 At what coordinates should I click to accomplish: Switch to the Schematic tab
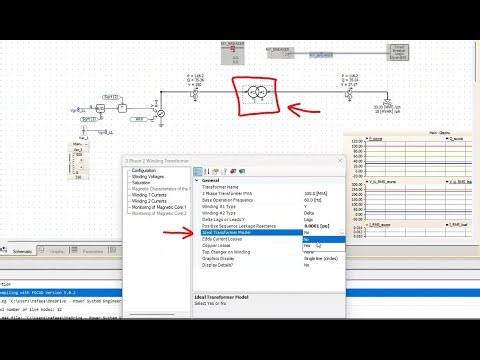(x=22, y=251)
